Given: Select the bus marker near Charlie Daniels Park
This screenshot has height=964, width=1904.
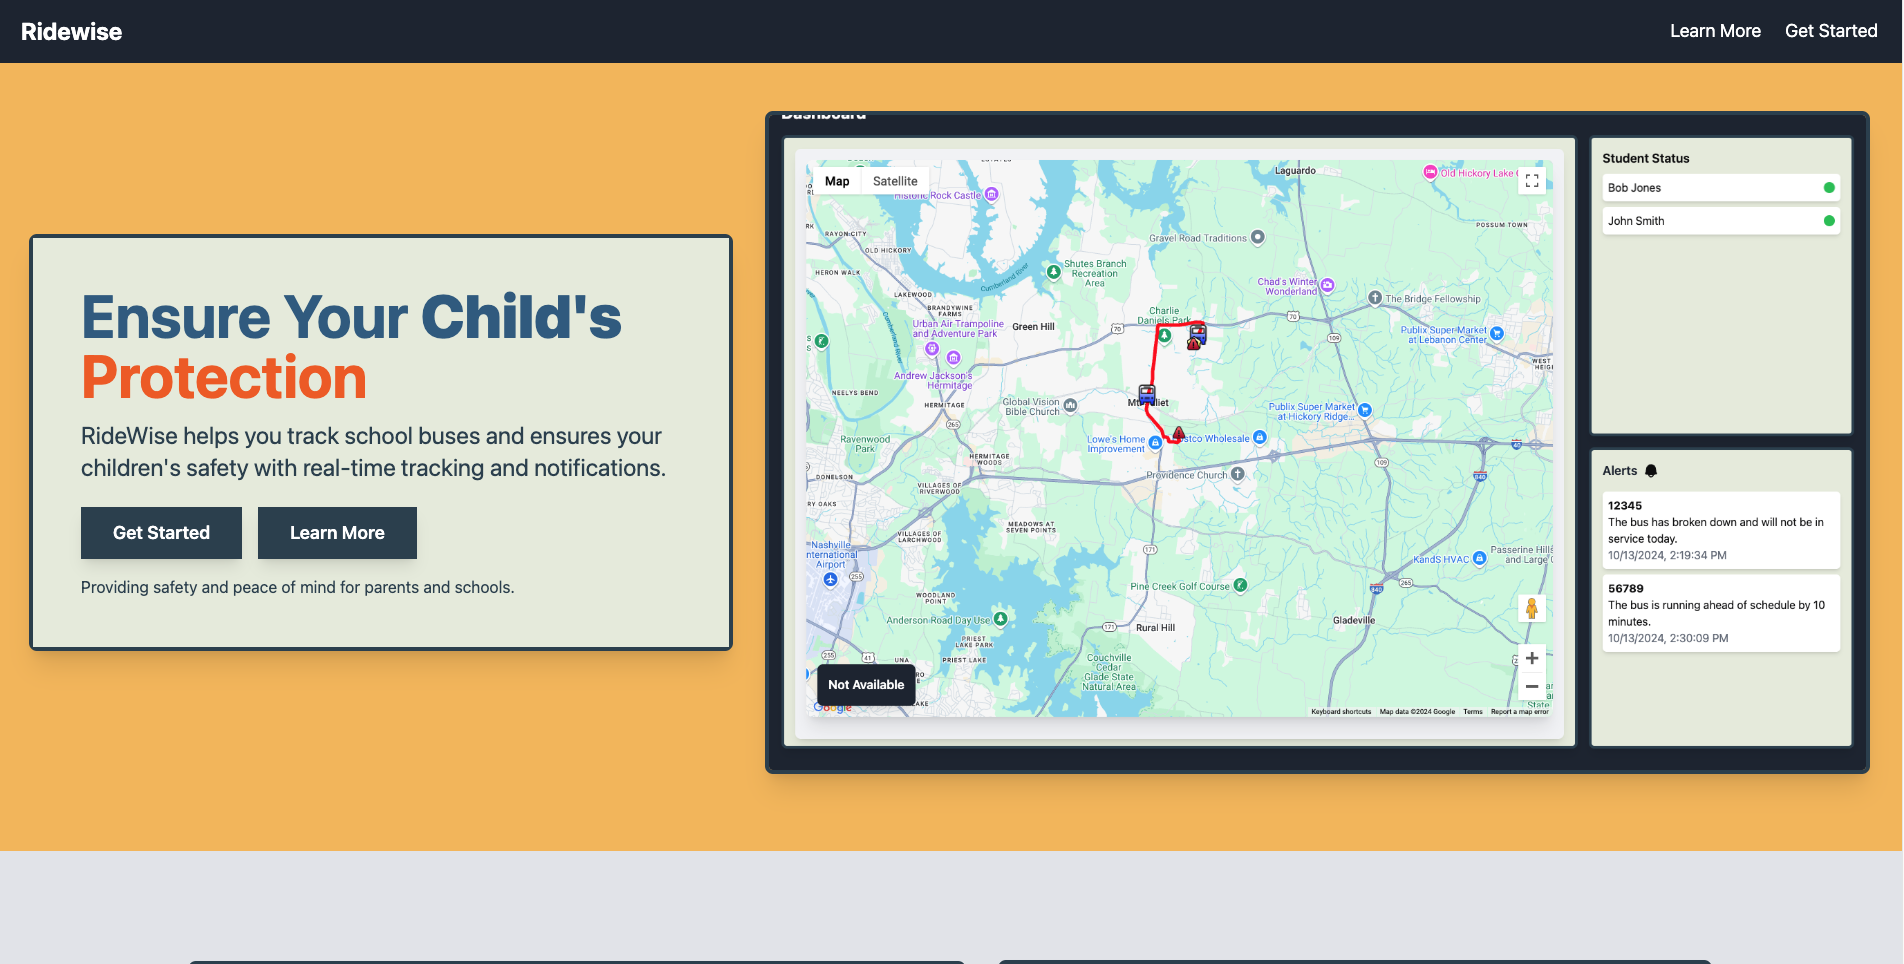Looking at the screenshot, I should tap(1197, 333).
